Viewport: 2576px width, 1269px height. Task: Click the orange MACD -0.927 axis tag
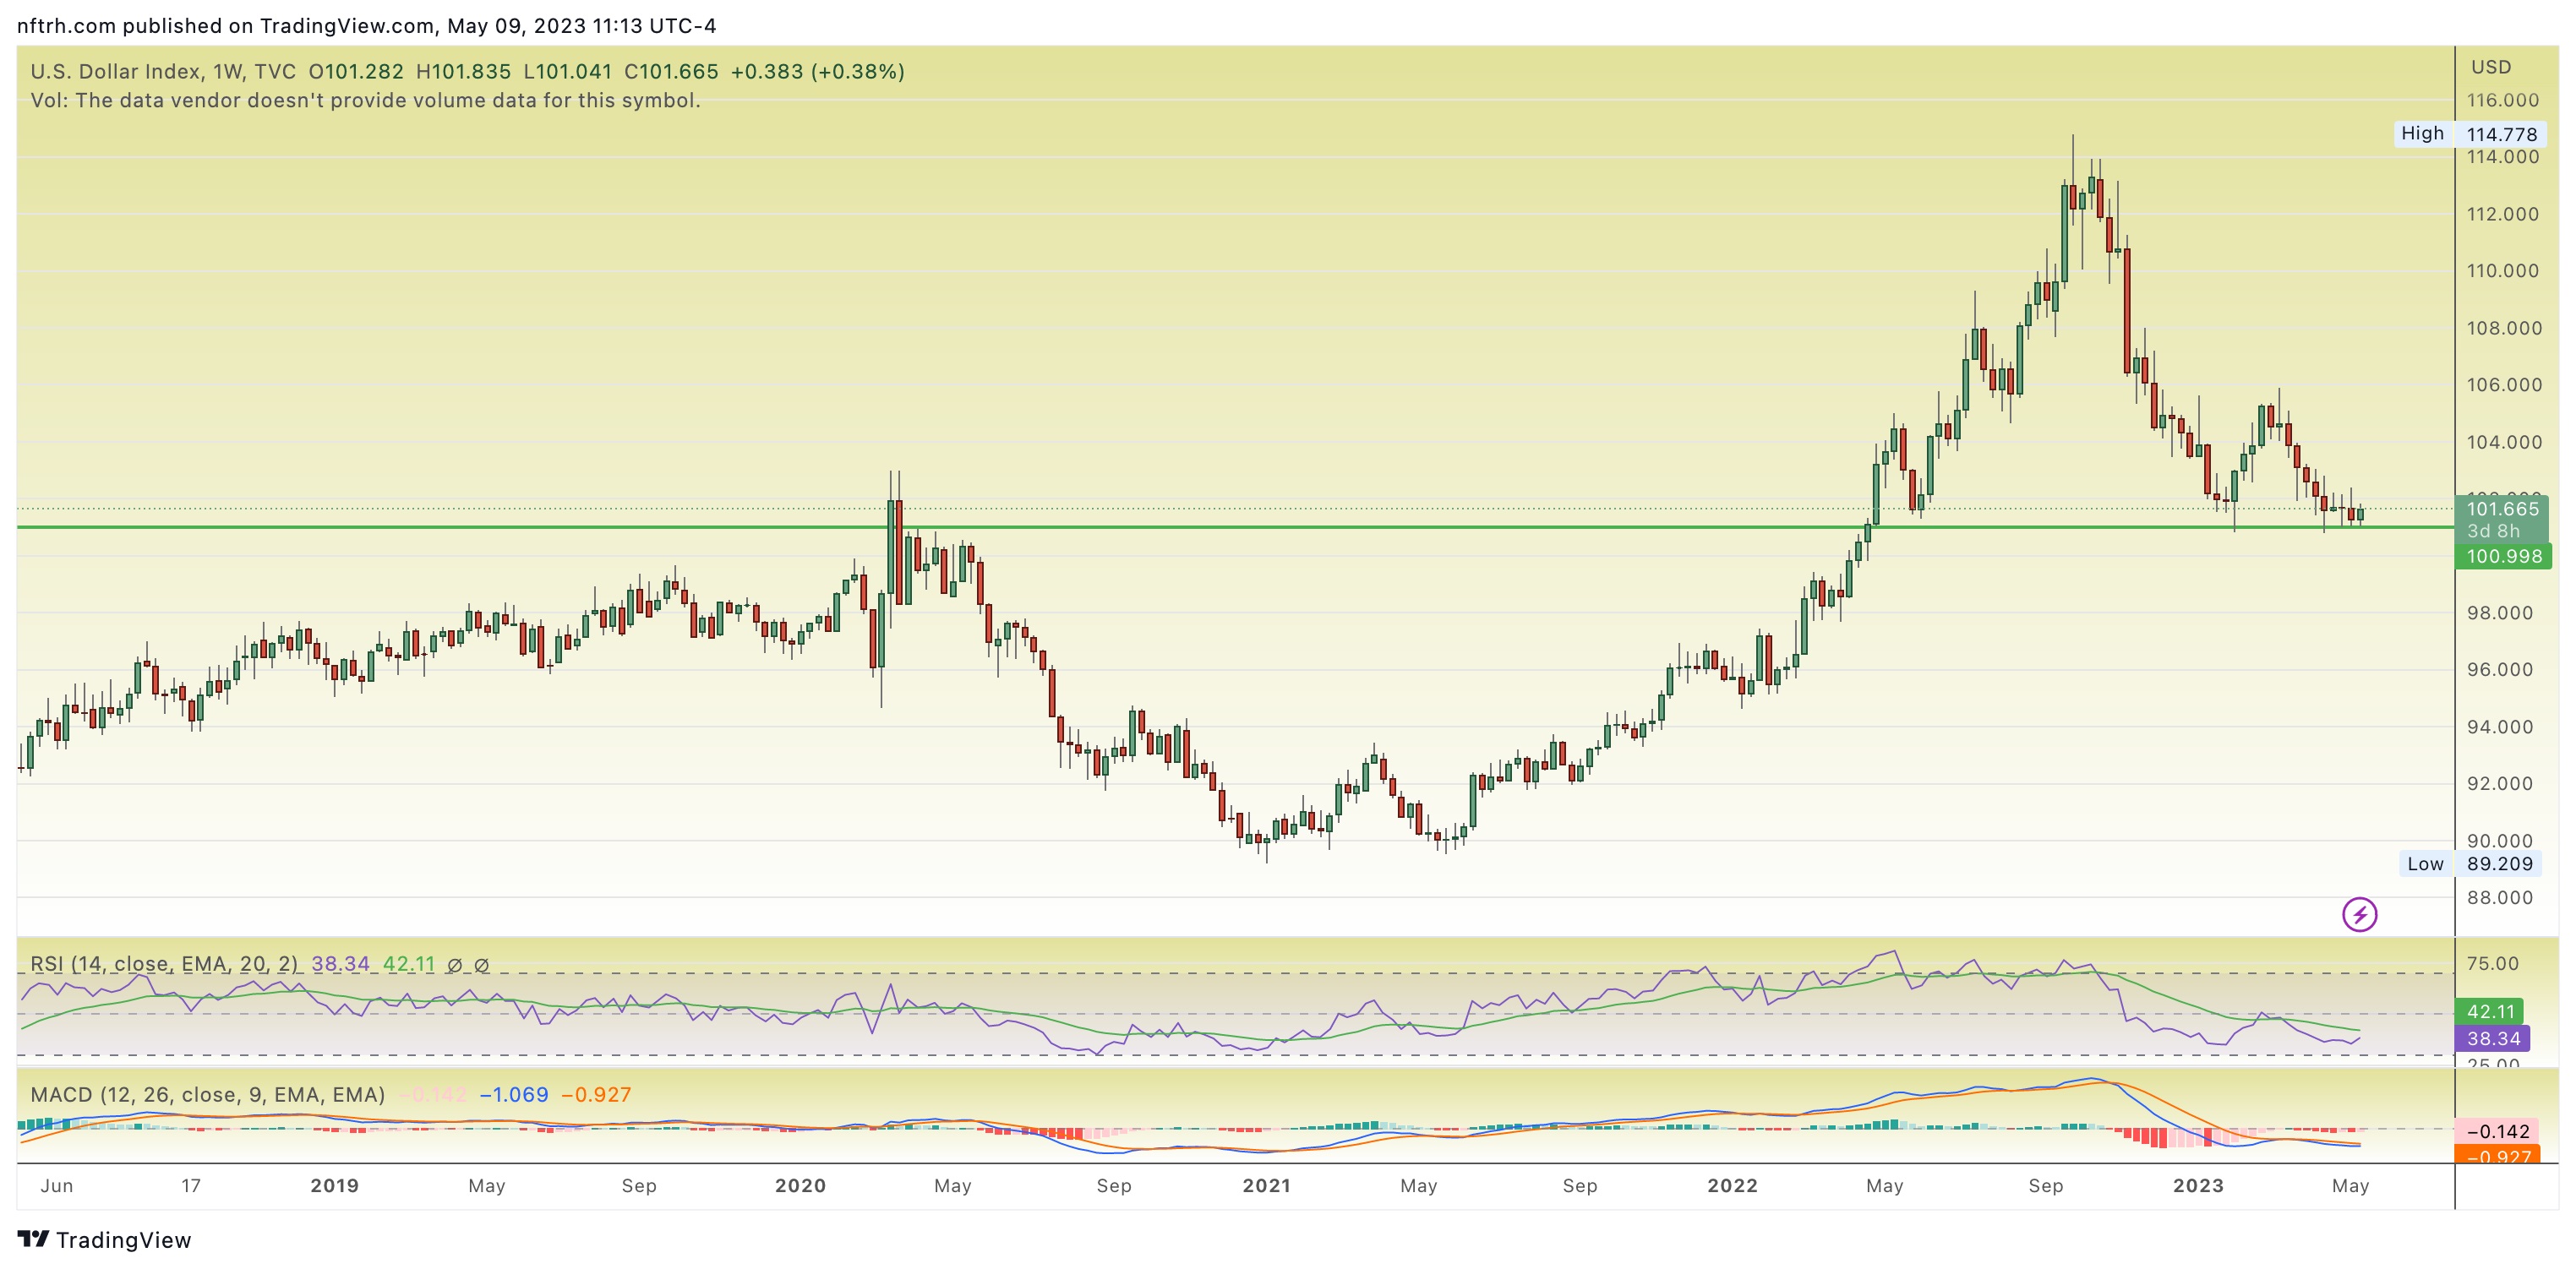pos(2497,1156)
